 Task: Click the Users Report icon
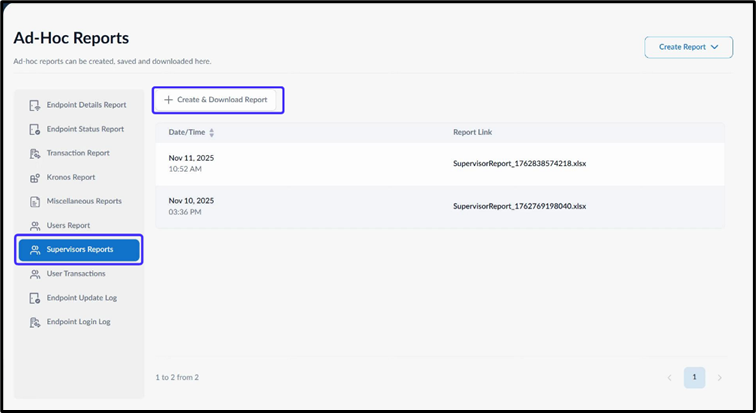coord(35,226)
